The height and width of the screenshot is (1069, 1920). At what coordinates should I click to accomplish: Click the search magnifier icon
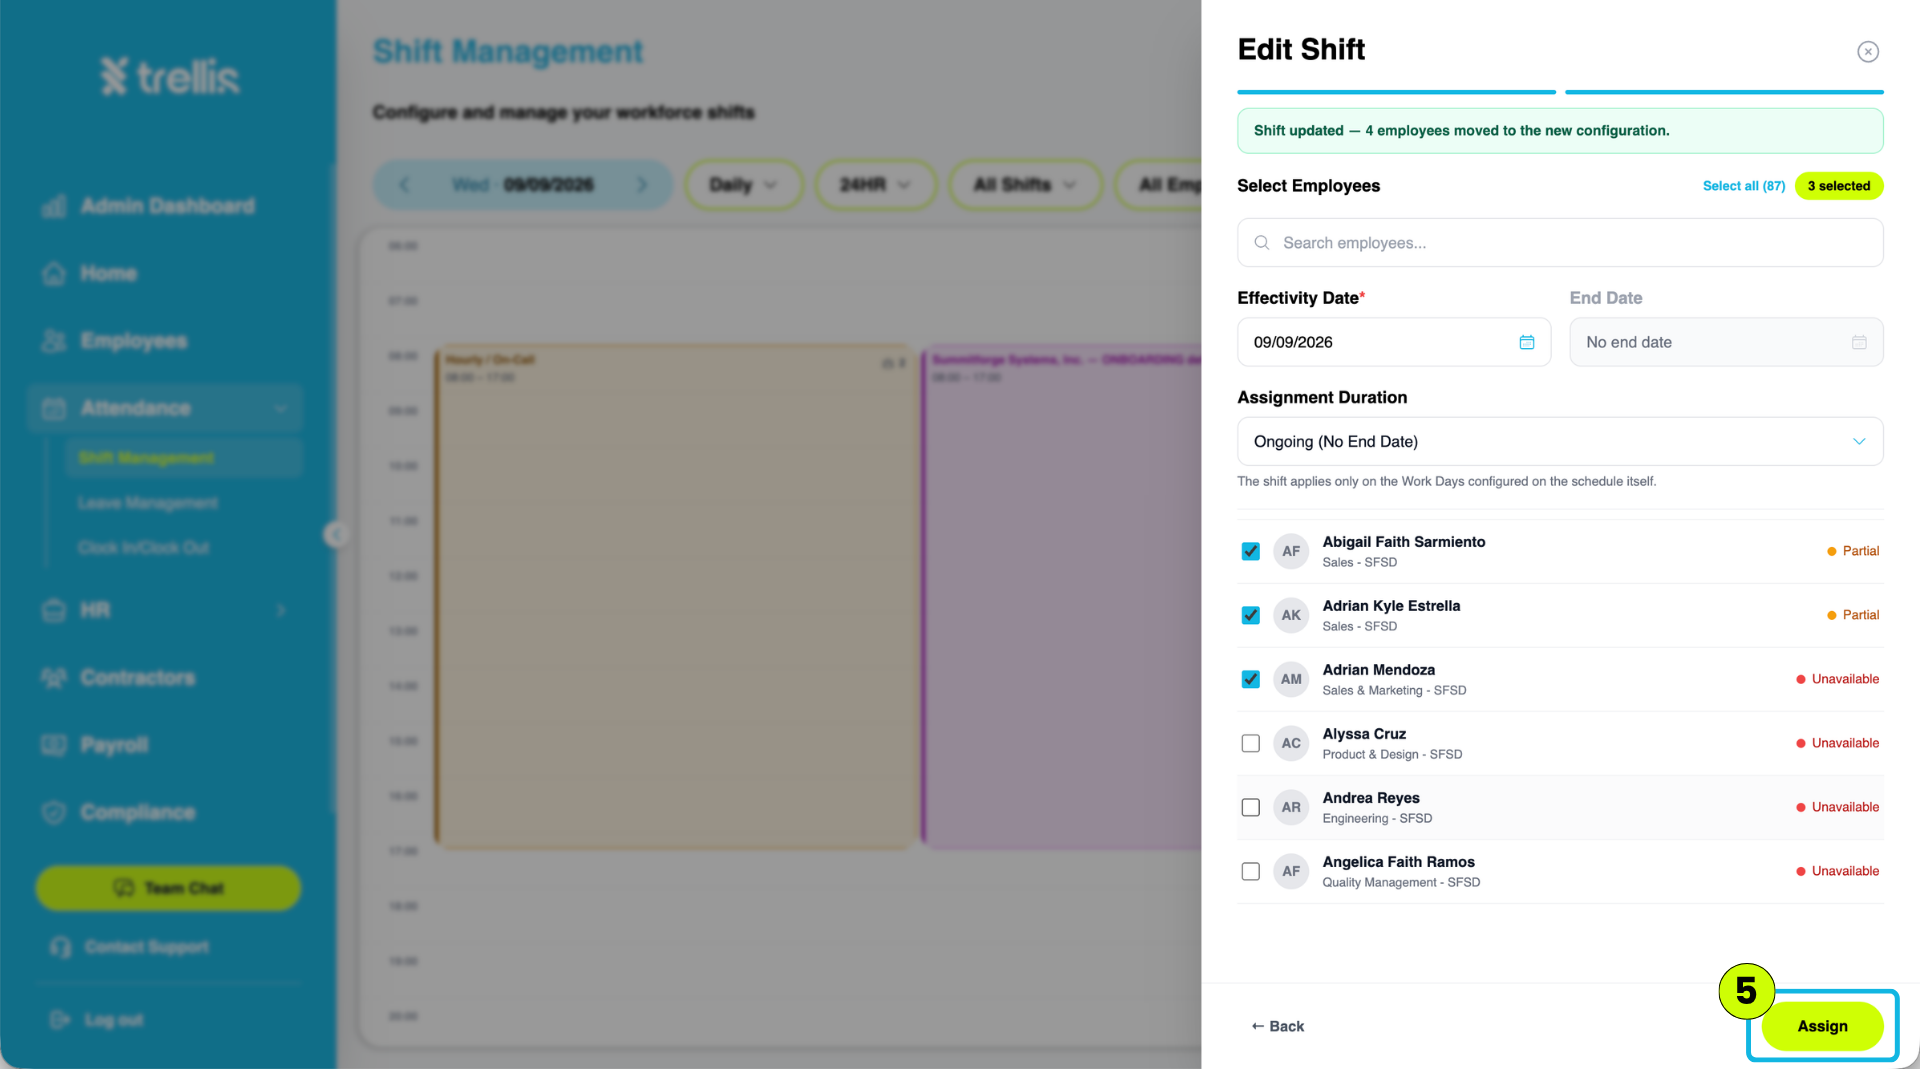click(x=1261, y=243)
